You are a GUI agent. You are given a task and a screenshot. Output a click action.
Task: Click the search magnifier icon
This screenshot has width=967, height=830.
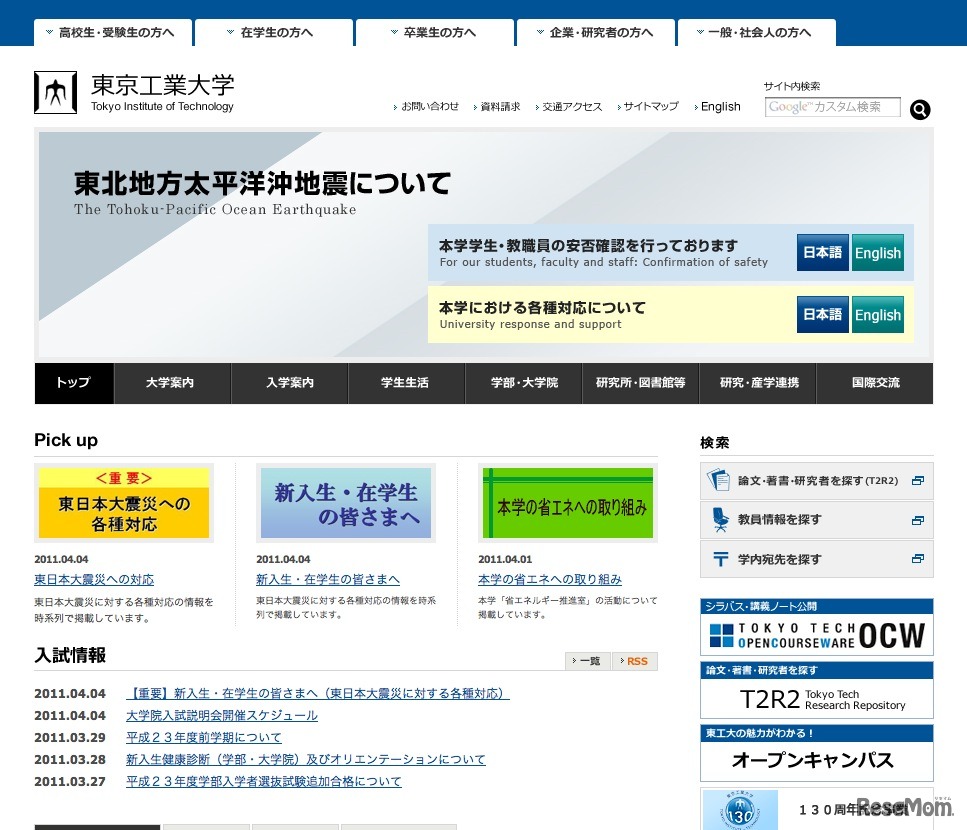(919, 110)
